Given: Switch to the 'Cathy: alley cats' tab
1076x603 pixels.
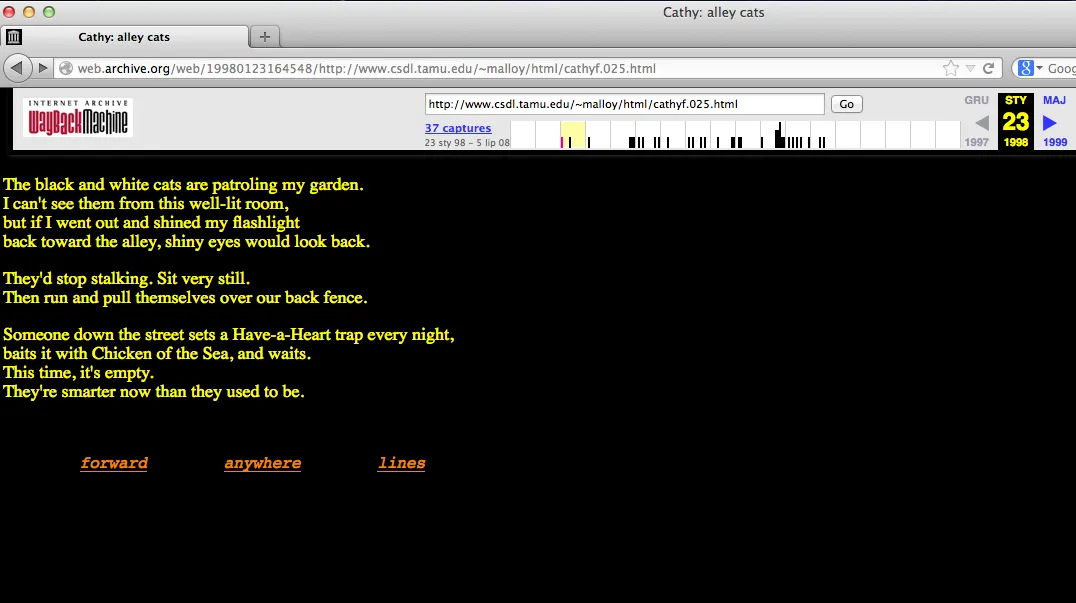Looking at the screenshot, I should pos(124,37).
